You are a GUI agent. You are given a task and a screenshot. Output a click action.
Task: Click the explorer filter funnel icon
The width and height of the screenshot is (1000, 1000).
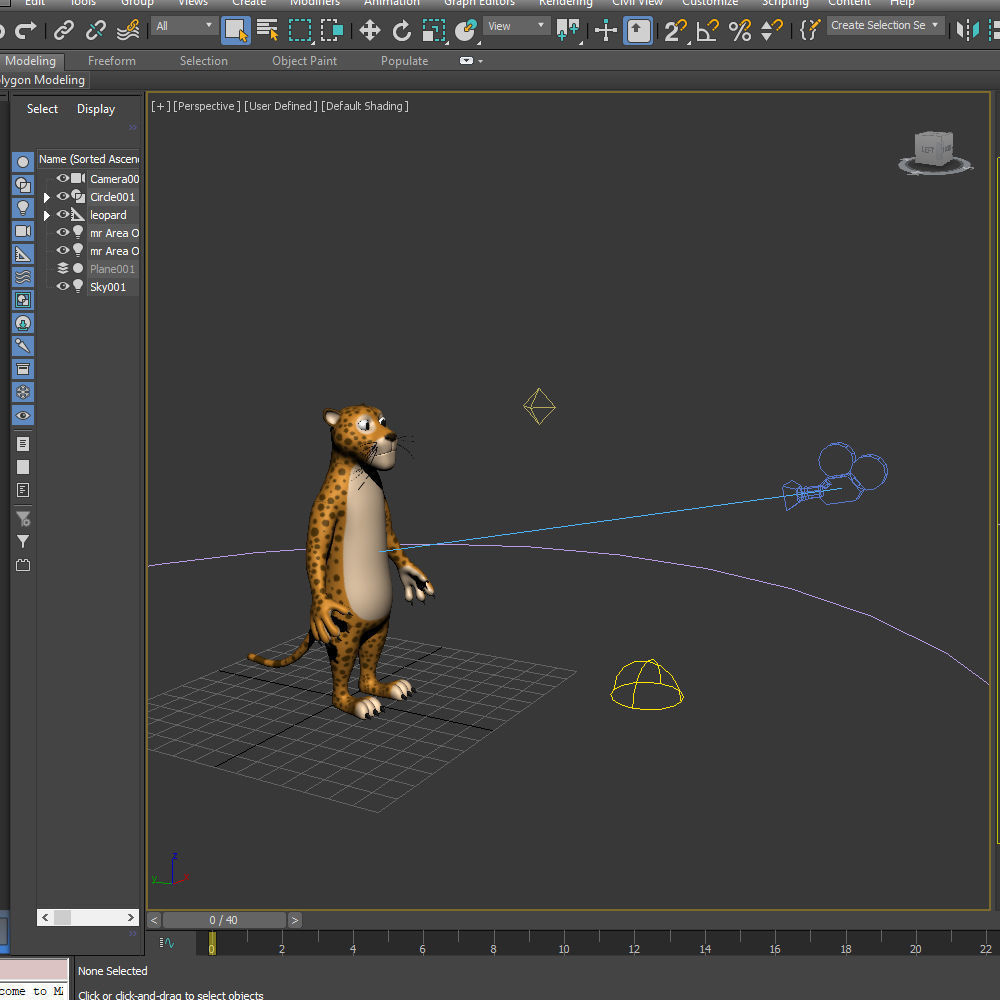tap(23, 541)
